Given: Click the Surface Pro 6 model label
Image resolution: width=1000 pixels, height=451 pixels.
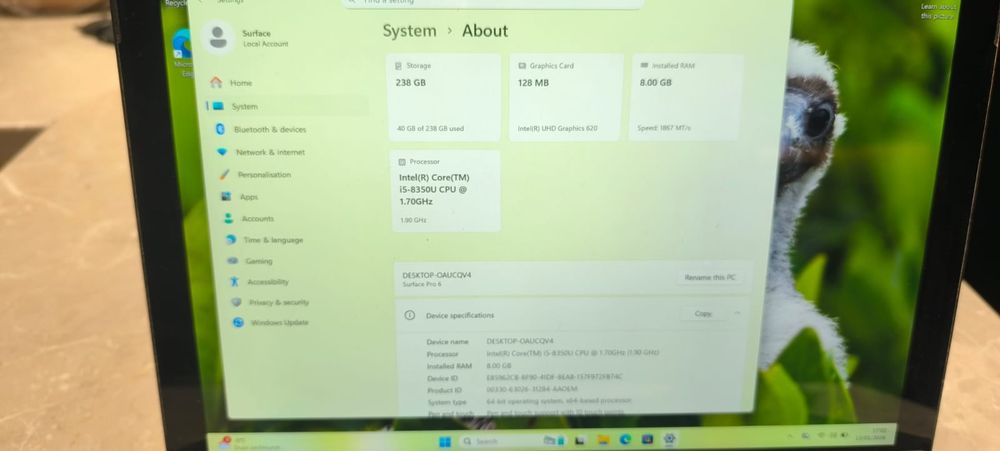Looking at the screenshot, I should (x=422, y=285).
